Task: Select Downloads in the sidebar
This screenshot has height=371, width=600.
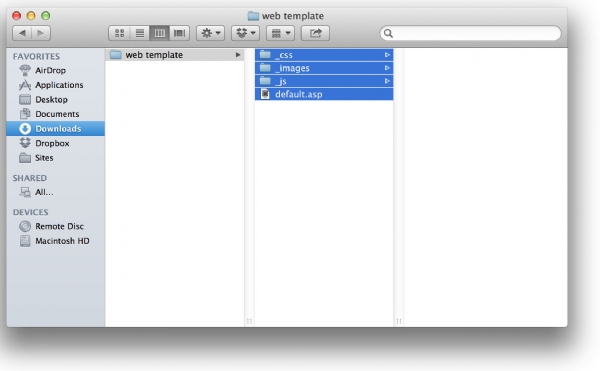Action: 55,129
